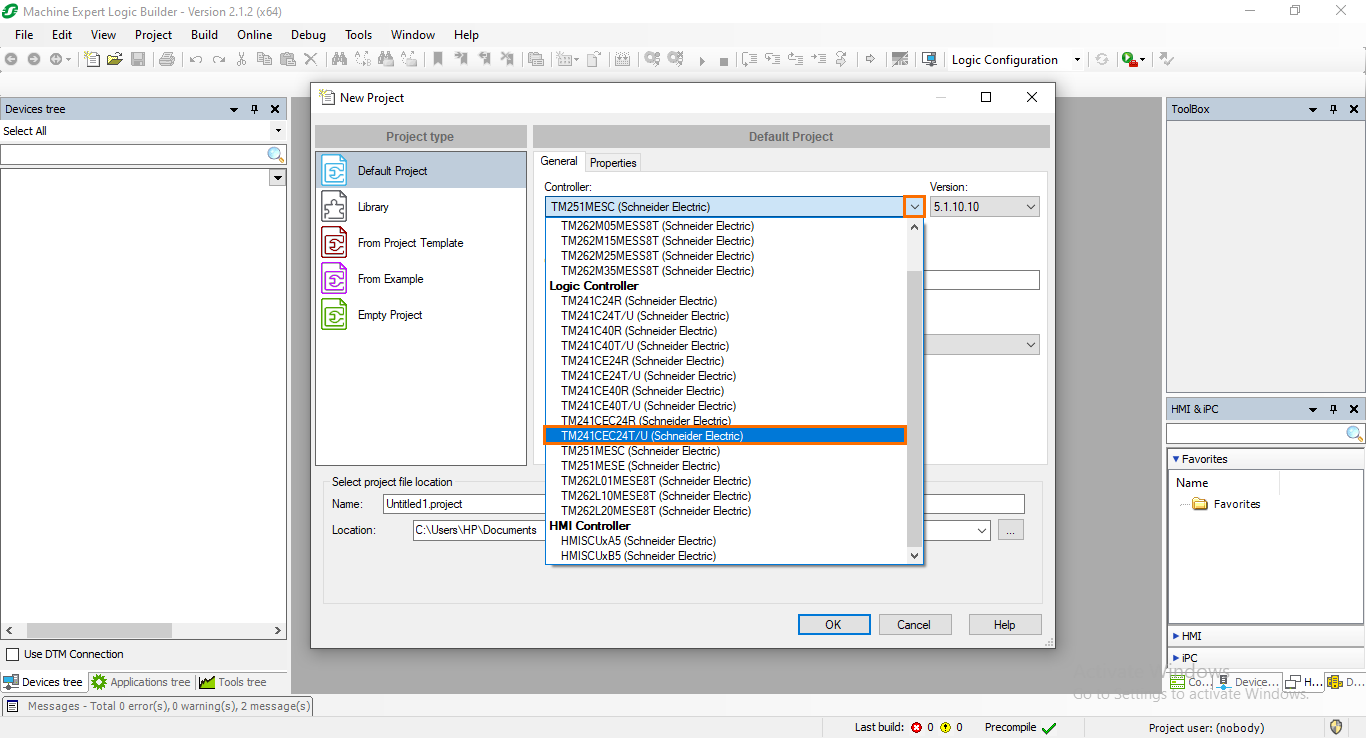Open the Version 5.1.10.10 dropdown
The height and width of the screenshot is (738, 1366).
(1030, 207)
